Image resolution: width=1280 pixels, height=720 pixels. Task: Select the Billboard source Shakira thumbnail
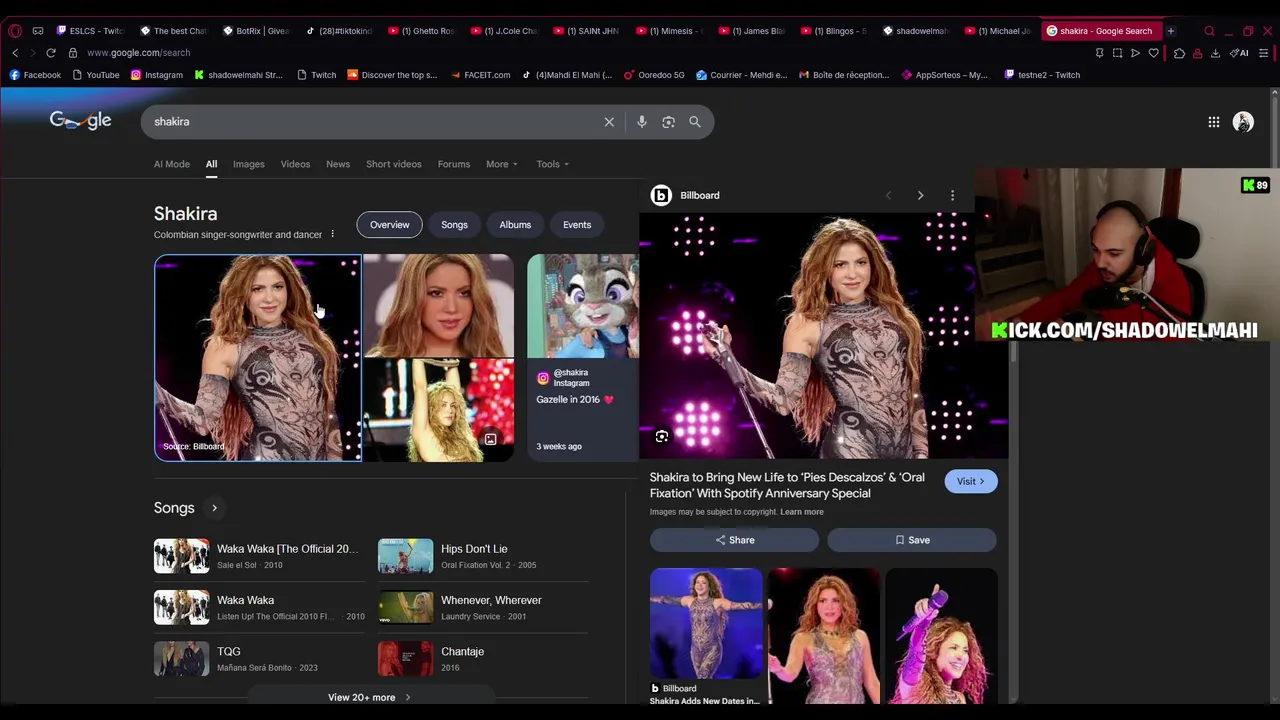[258, 358]
